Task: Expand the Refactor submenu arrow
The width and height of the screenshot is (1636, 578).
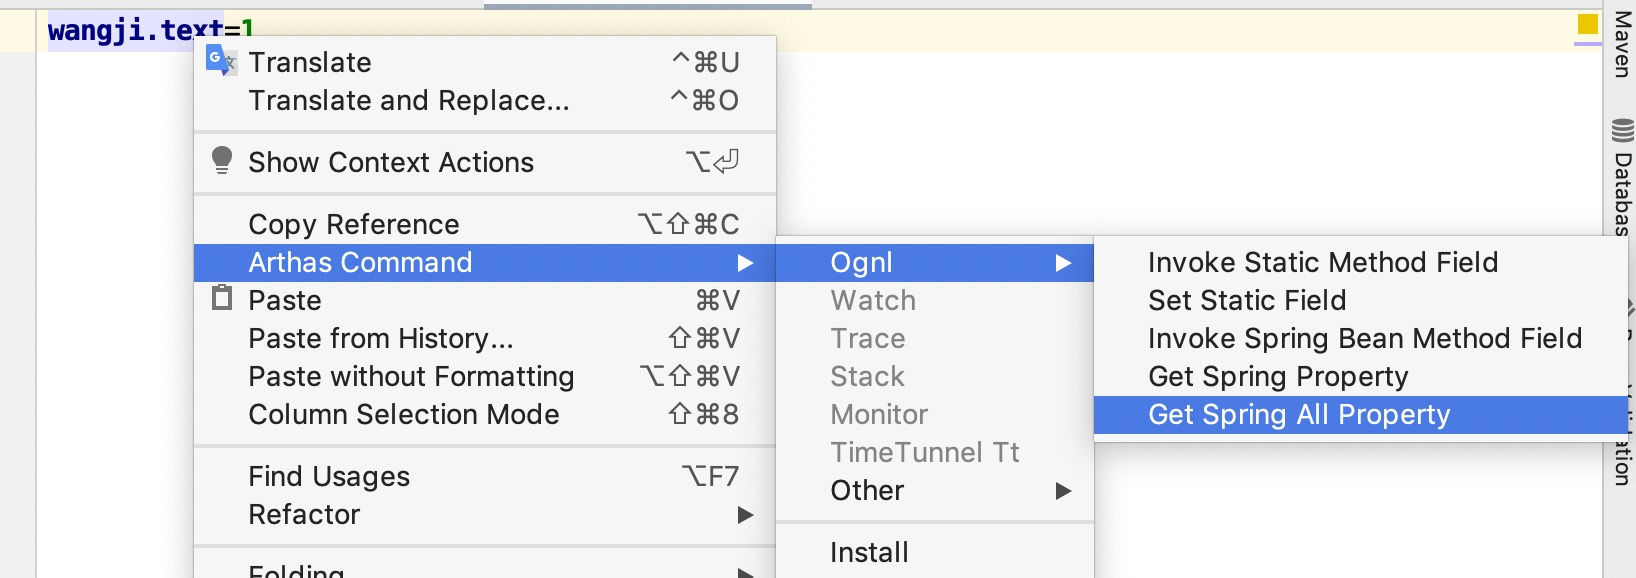Action: point(745,515)
